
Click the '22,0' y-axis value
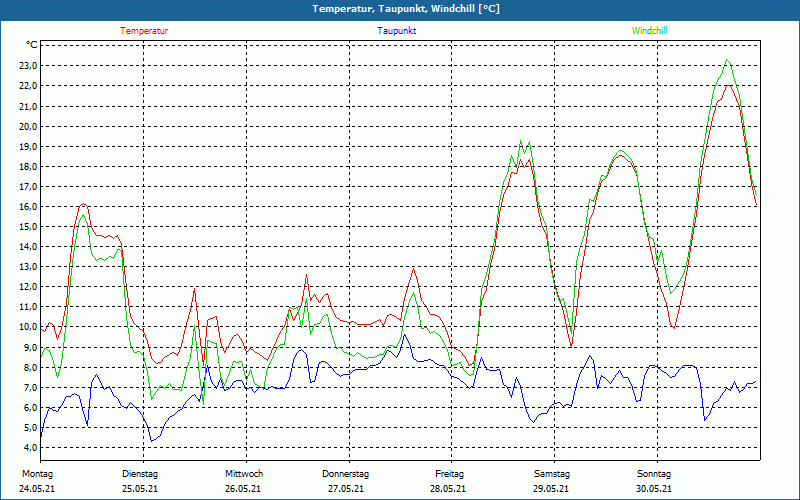click(x=28, y=86)
